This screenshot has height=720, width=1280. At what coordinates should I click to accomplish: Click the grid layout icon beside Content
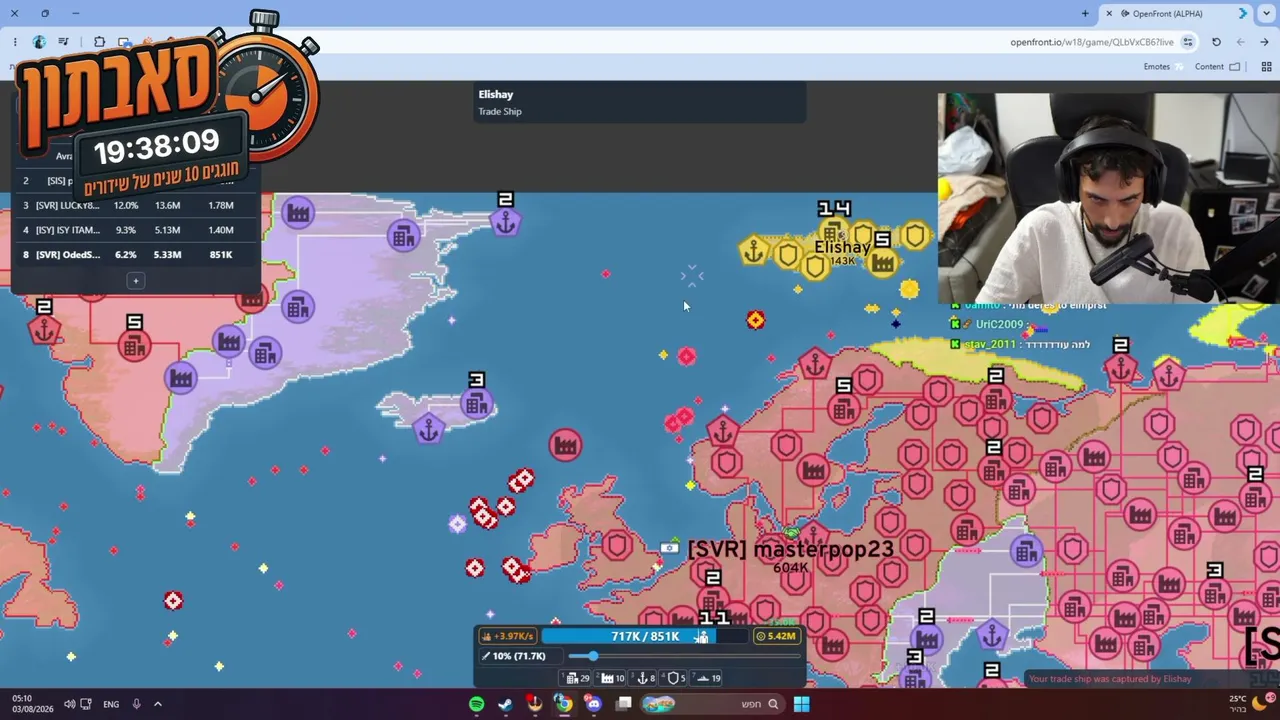pos(1266,67)
